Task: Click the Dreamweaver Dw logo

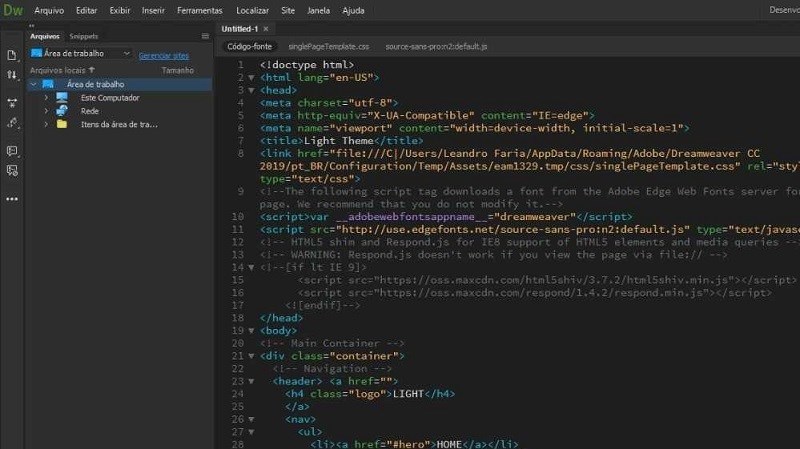Action: pyautogui.click(x=13, y=10)
